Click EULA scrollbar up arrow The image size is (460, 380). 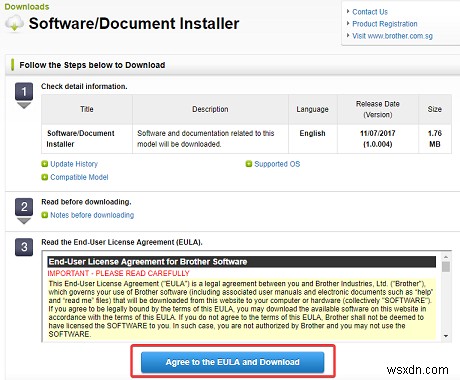click(446, 257)
